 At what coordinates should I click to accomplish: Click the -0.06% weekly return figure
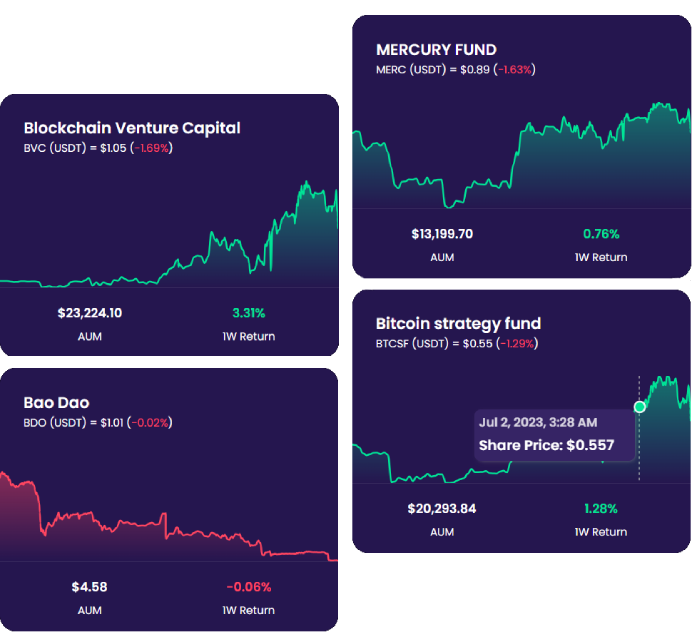[248, 587]
